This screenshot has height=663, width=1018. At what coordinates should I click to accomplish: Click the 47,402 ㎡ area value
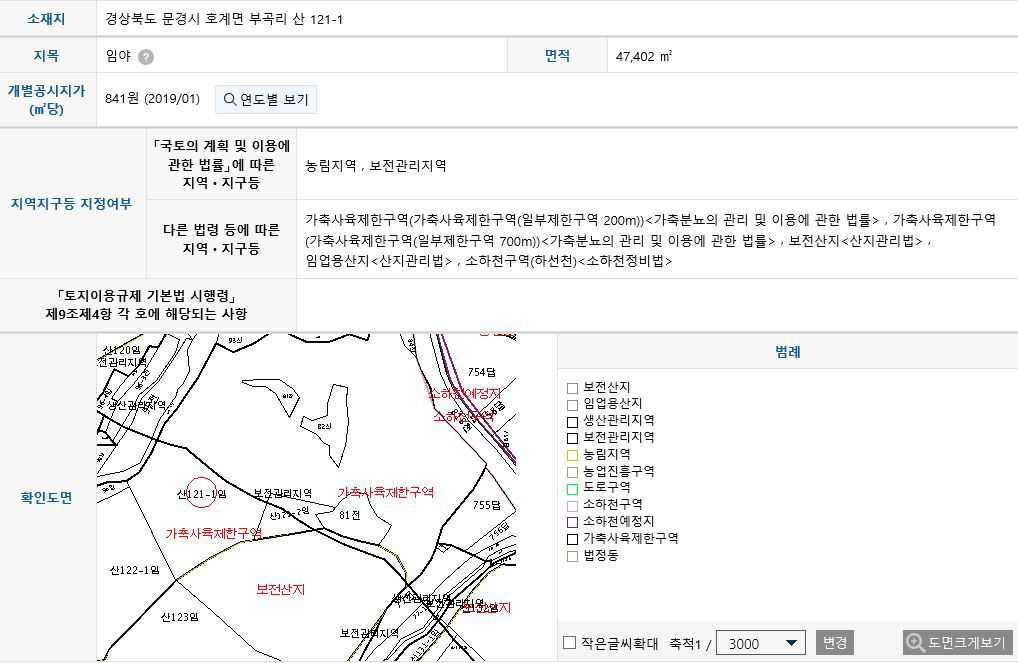[x=644, y=56]
